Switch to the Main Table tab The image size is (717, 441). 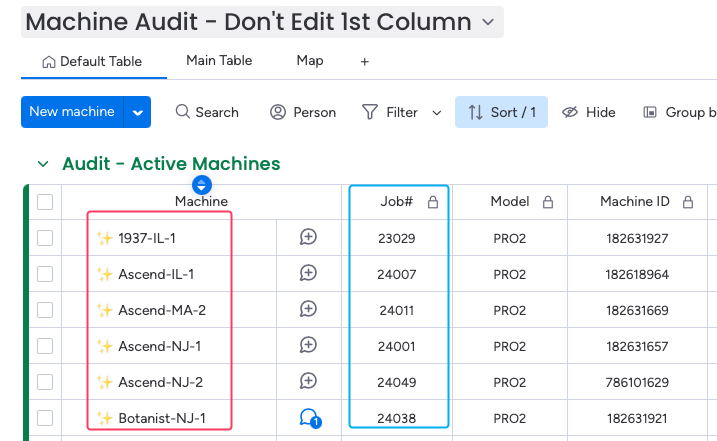coord(219,61)
